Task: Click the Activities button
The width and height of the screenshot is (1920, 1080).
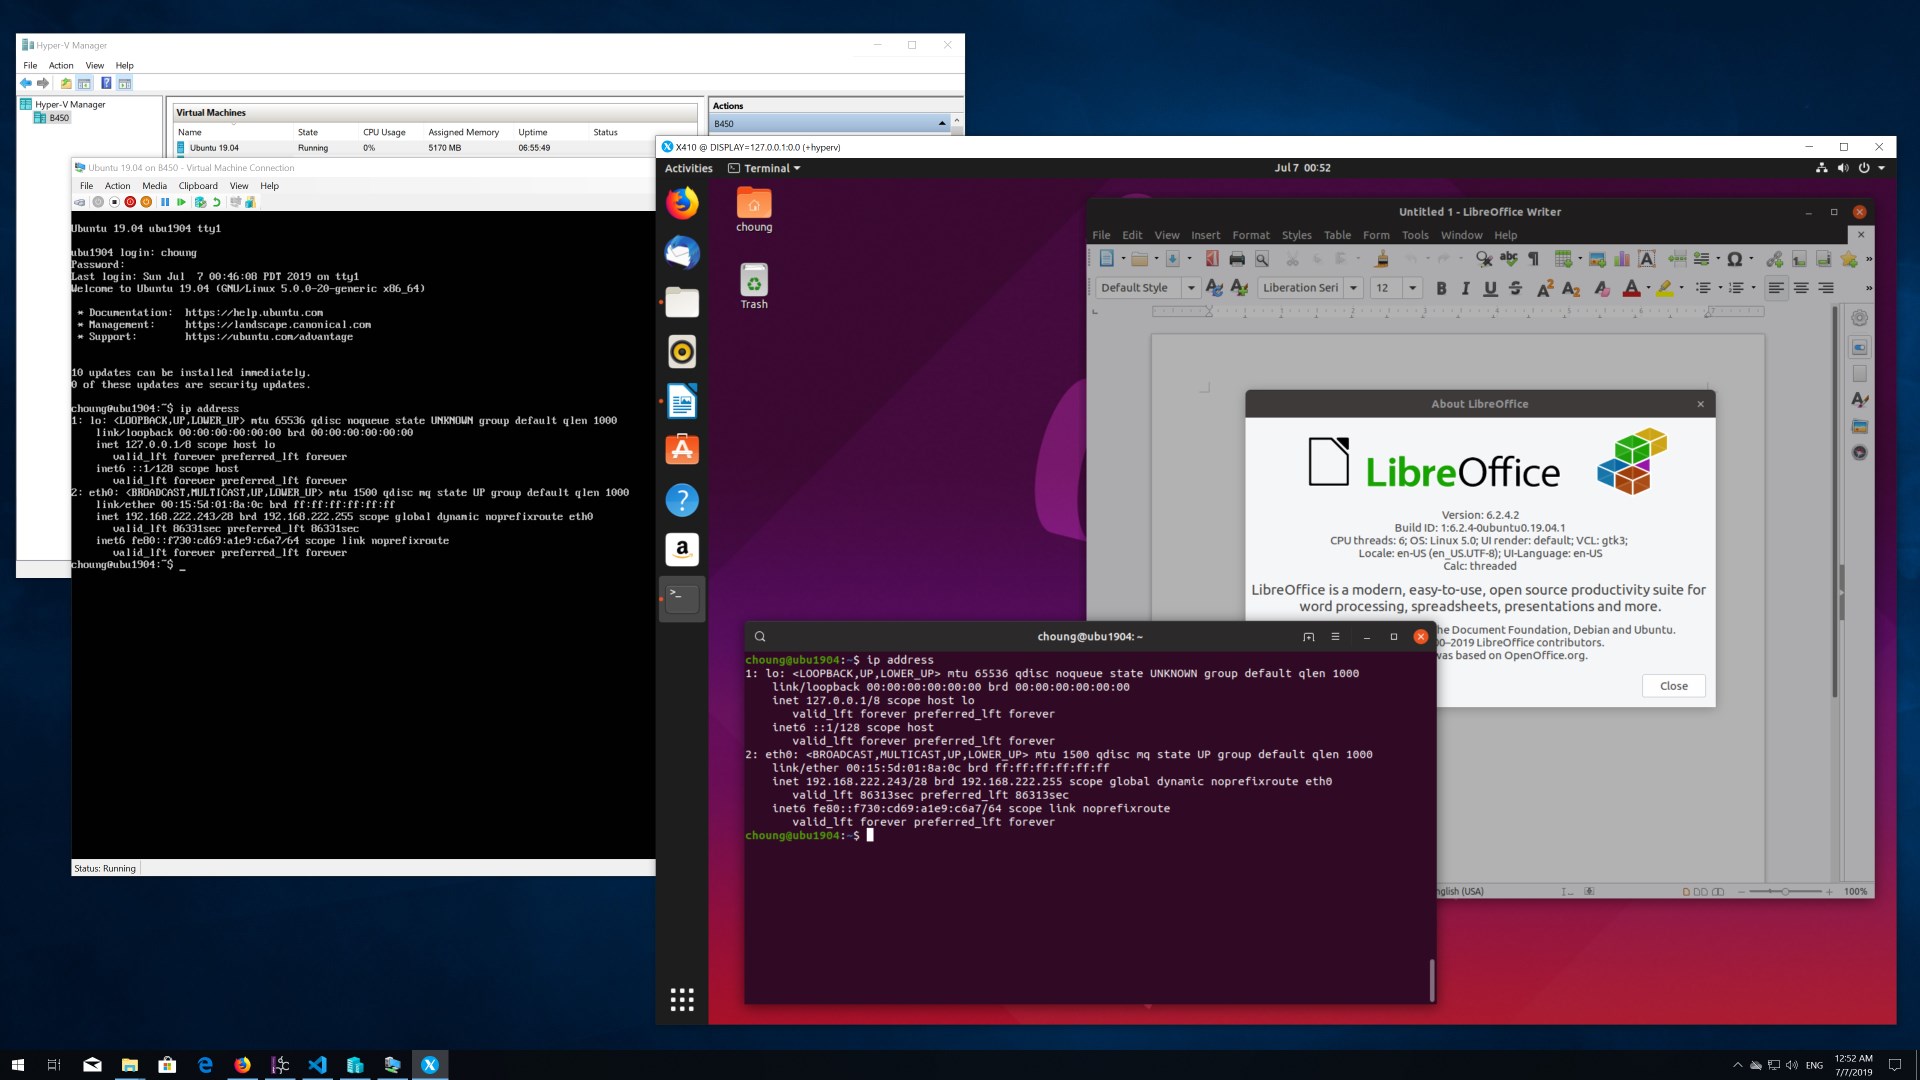Action: pyautogui.click(x=688, y=168)
